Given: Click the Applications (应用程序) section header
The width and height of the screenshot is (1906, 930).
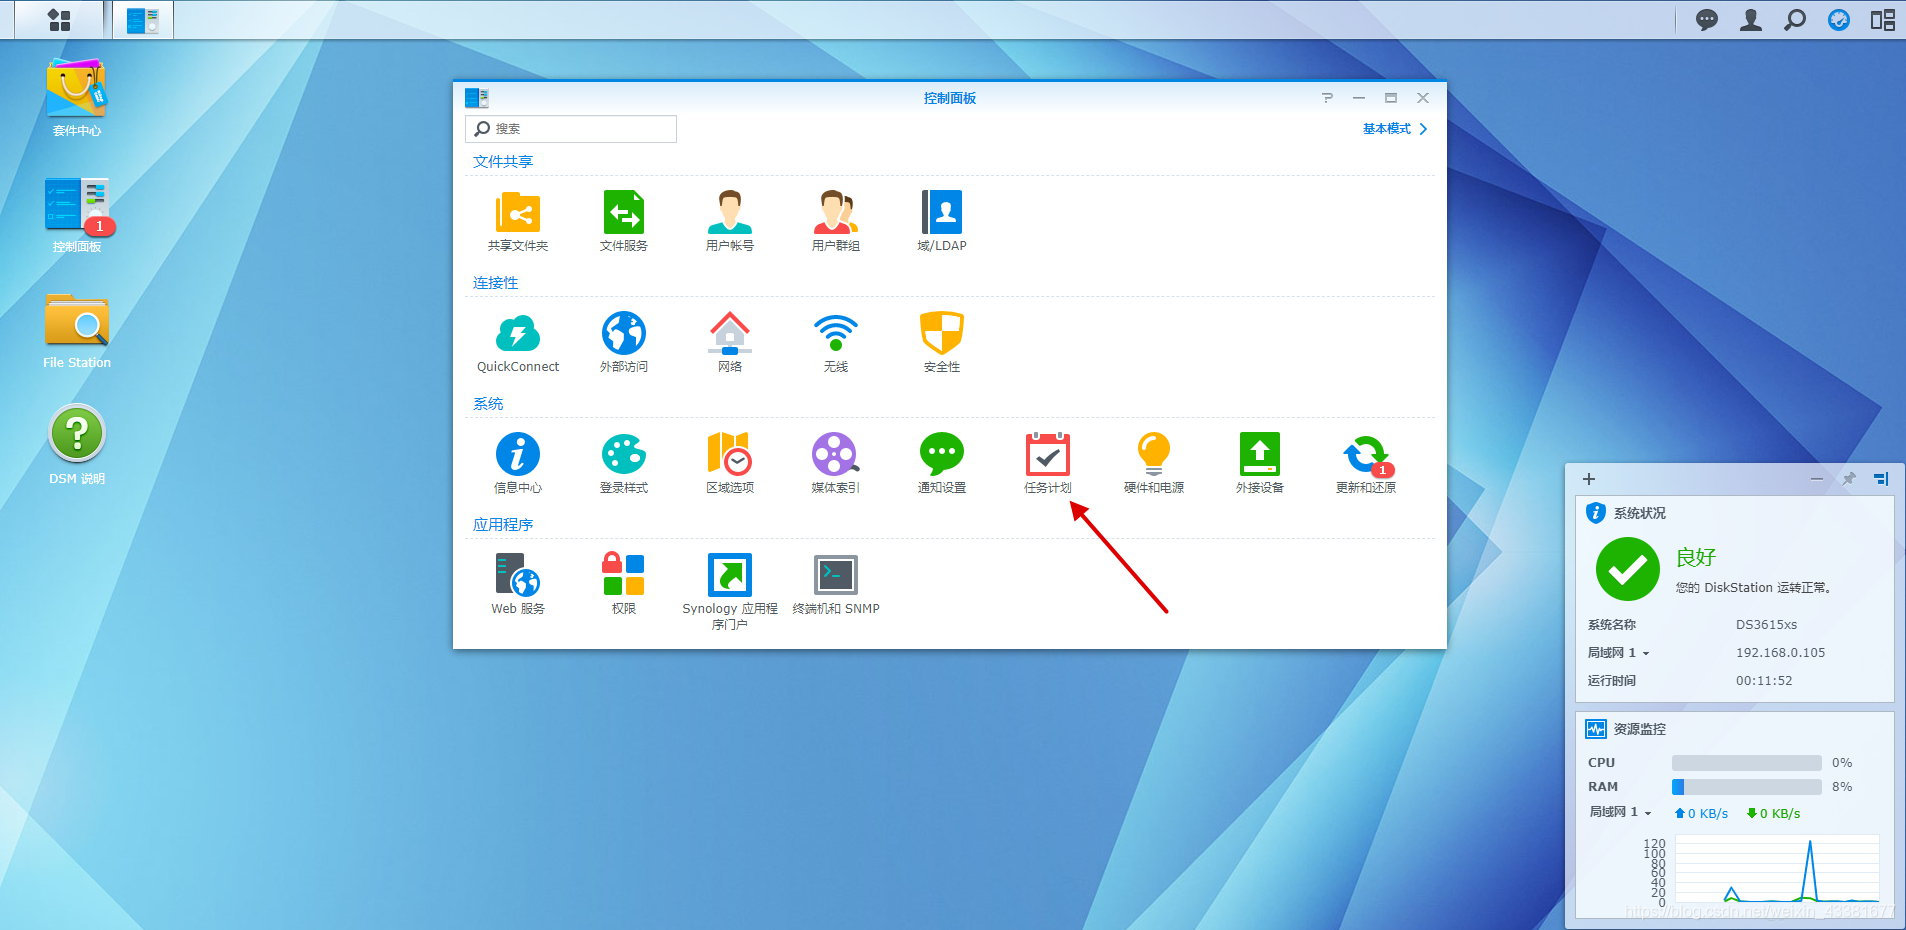Looking at the screenshot, I should point(503,525).
